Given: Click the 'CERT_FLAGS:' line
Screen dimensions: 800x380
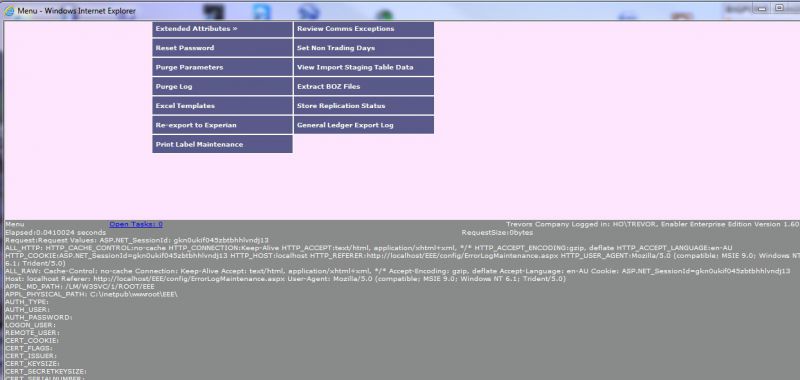Looking at the screenshot, I should click(29, 348).
